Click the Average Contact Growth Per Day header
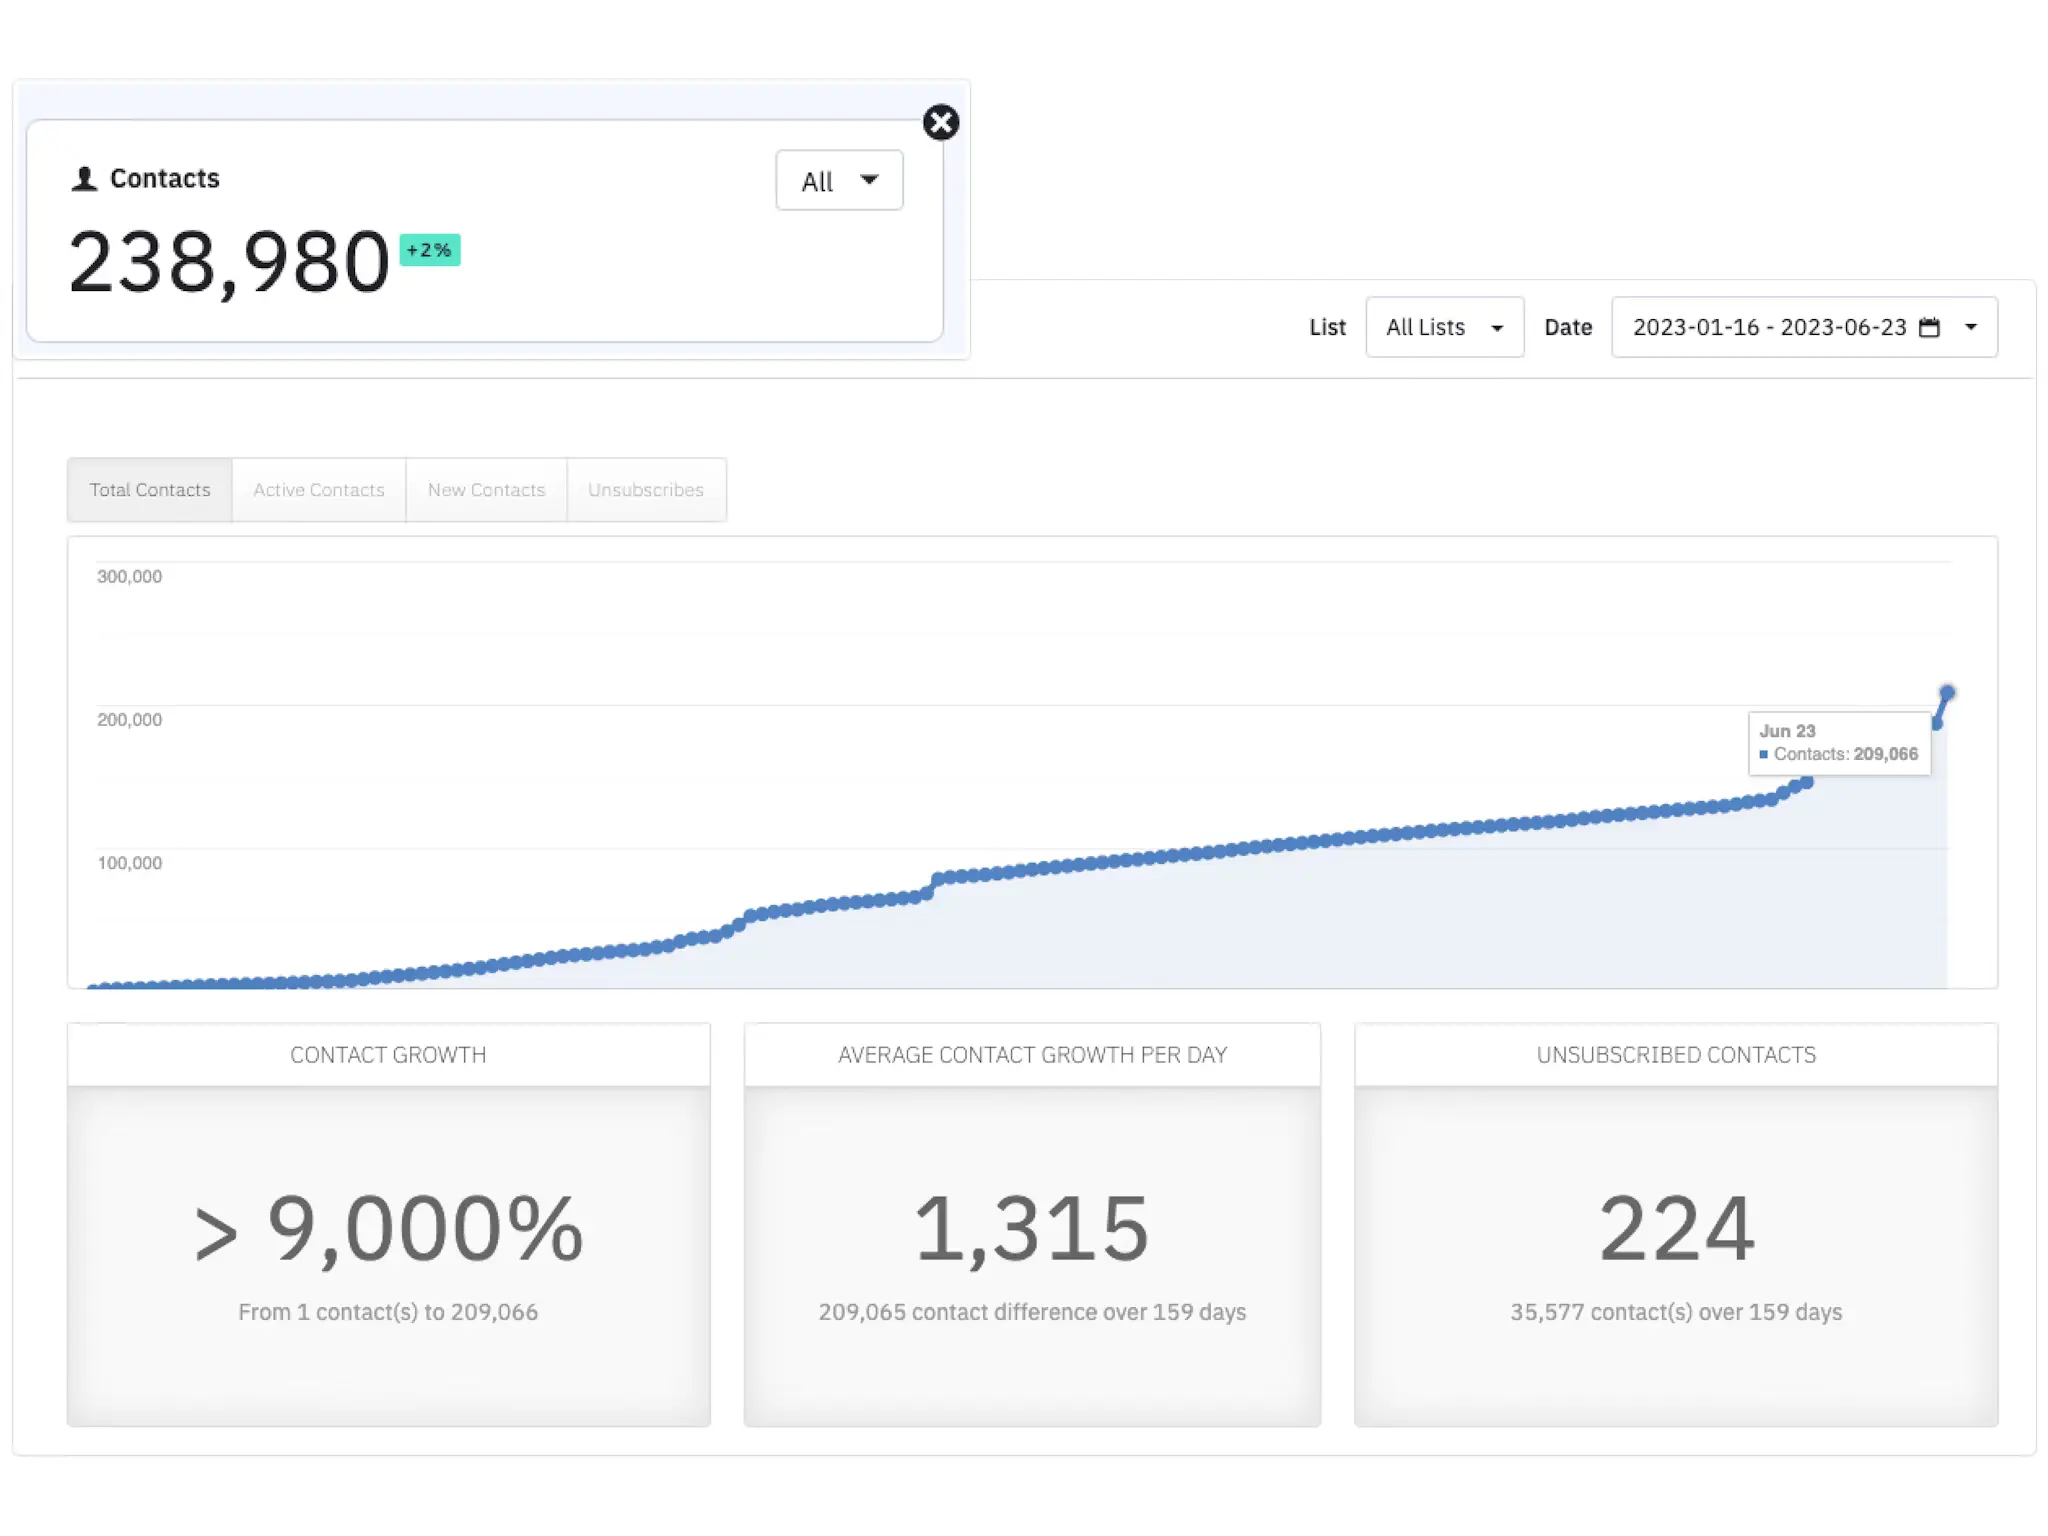 [x=1032, y=1055]
